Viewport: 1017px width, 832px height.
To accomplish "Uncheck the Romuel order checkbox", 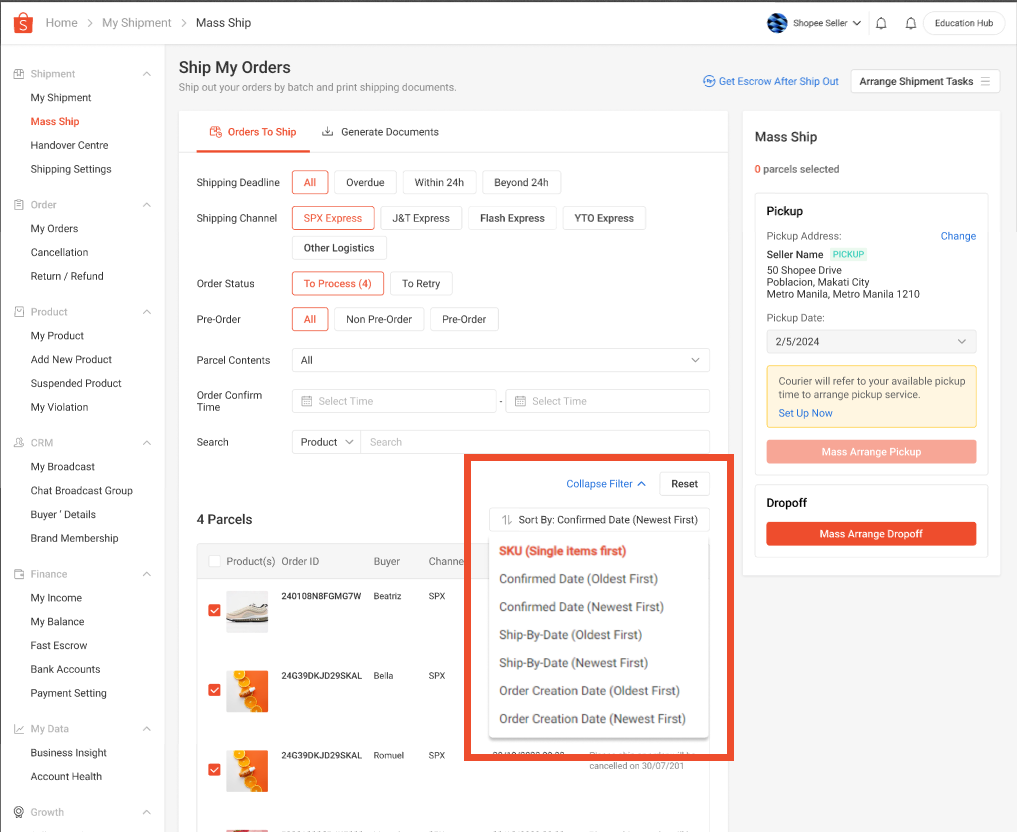I will 214,770.
